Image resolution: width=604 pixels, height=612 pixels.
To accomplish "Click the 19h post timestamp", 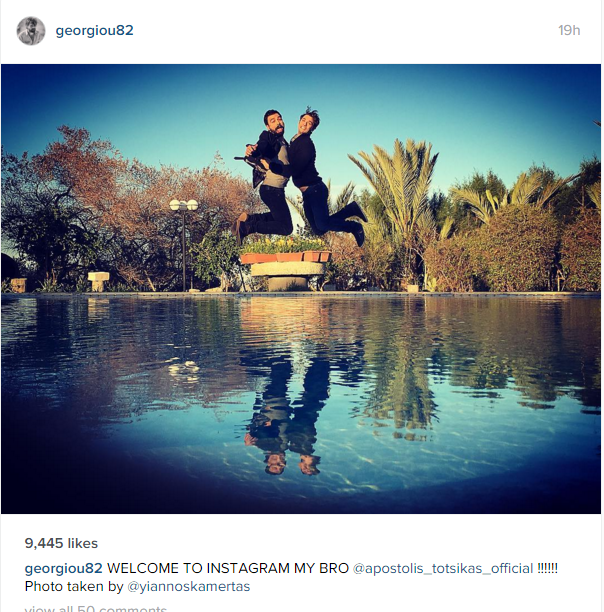I will tap(569, 30).
